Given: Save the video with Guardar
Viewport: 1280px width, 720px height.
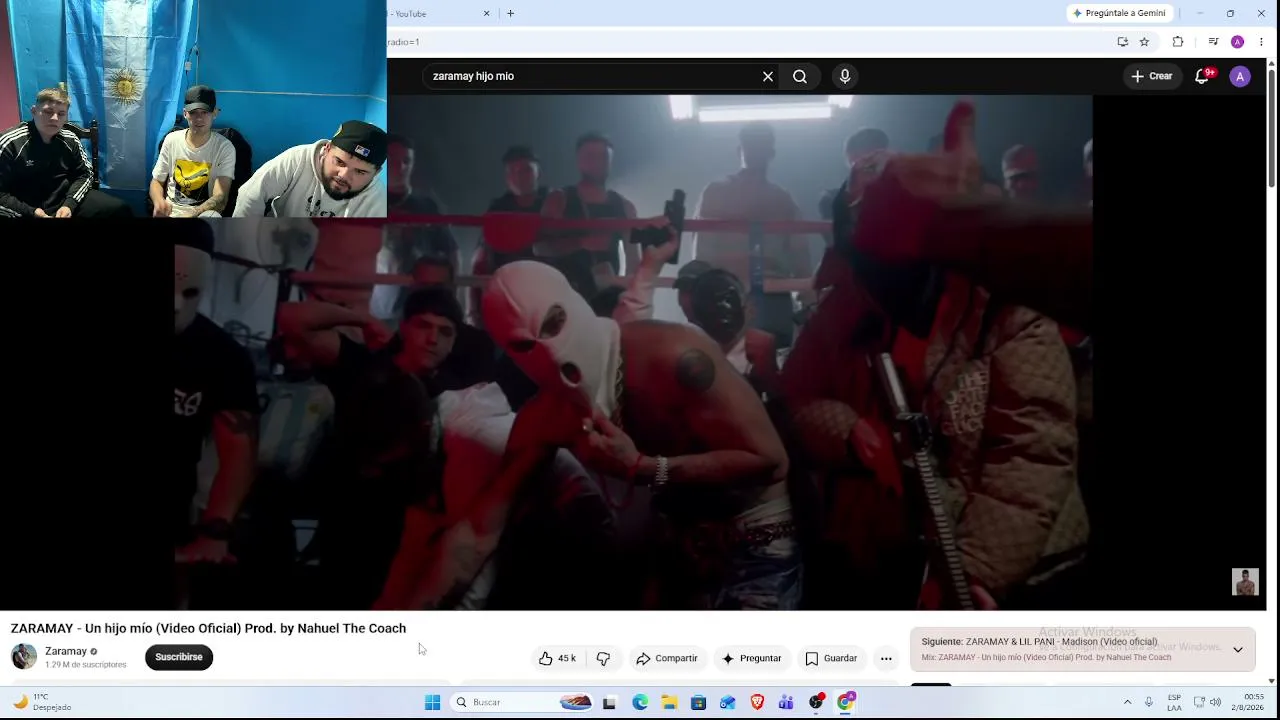Looking at the screenshot, I should [831, 658].
